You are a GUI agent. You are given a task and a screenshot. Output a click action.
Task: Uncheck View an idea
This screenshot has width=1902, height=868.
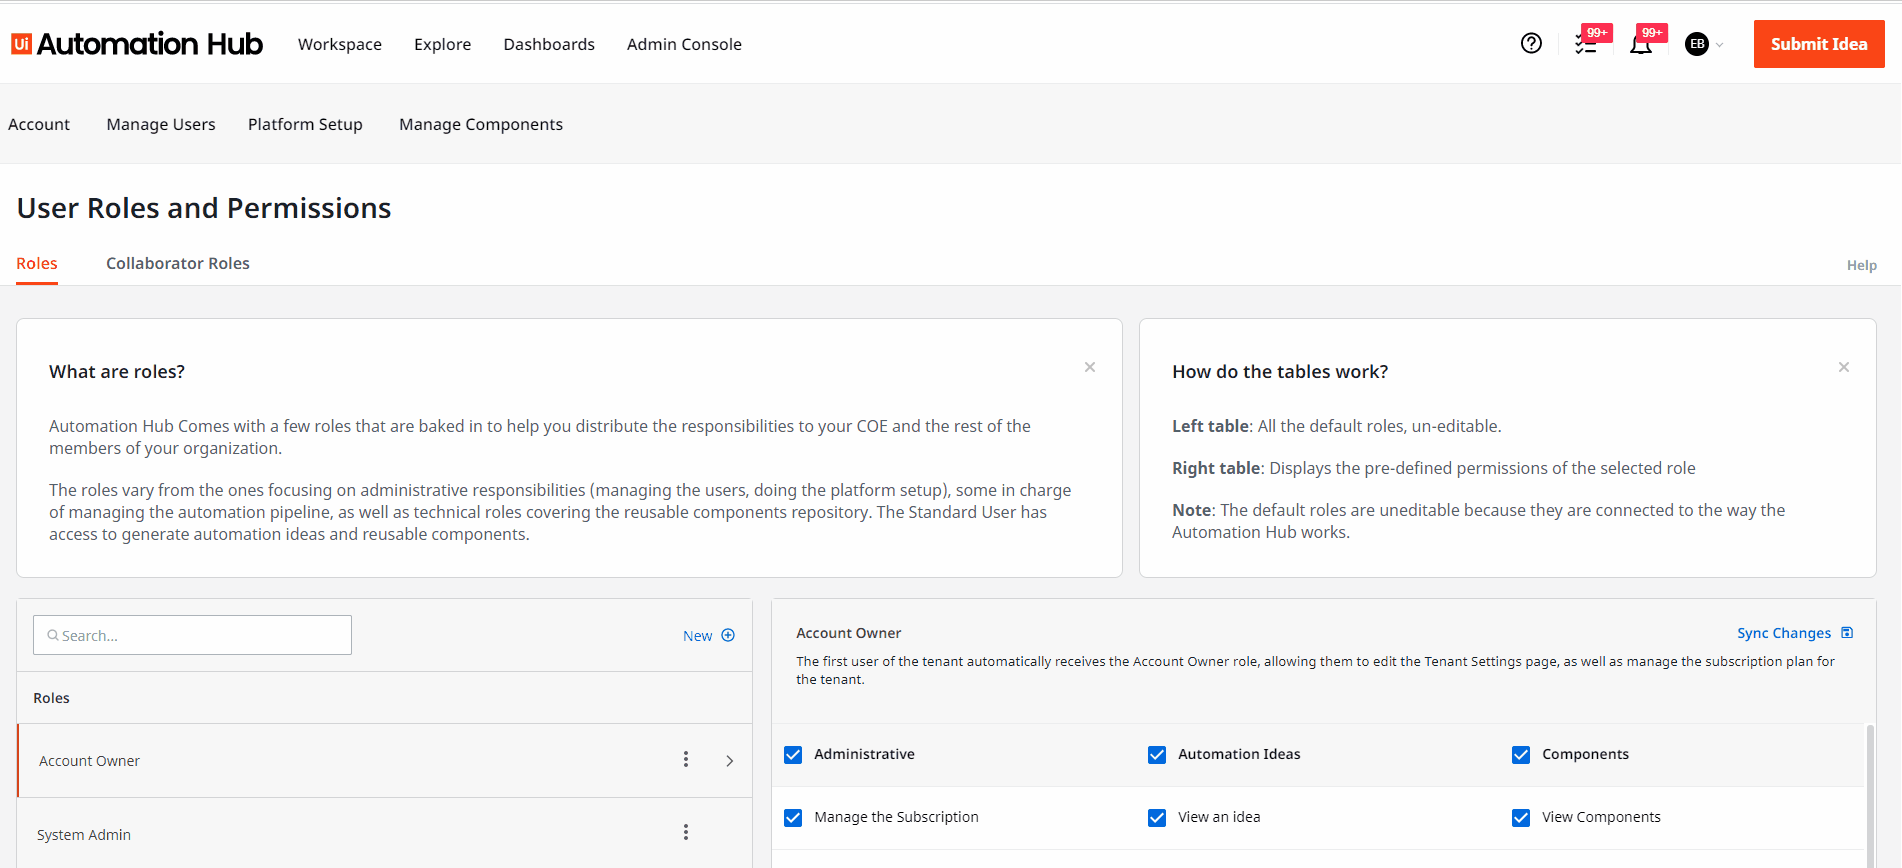pyautogui.click(x=1157, y=818)
